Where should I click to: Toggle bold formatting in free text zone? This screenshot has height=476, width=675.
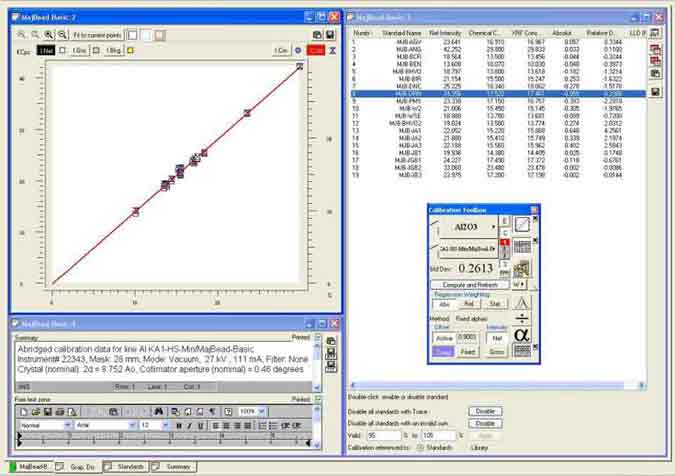pyautogui.click(x=178, y=425)
